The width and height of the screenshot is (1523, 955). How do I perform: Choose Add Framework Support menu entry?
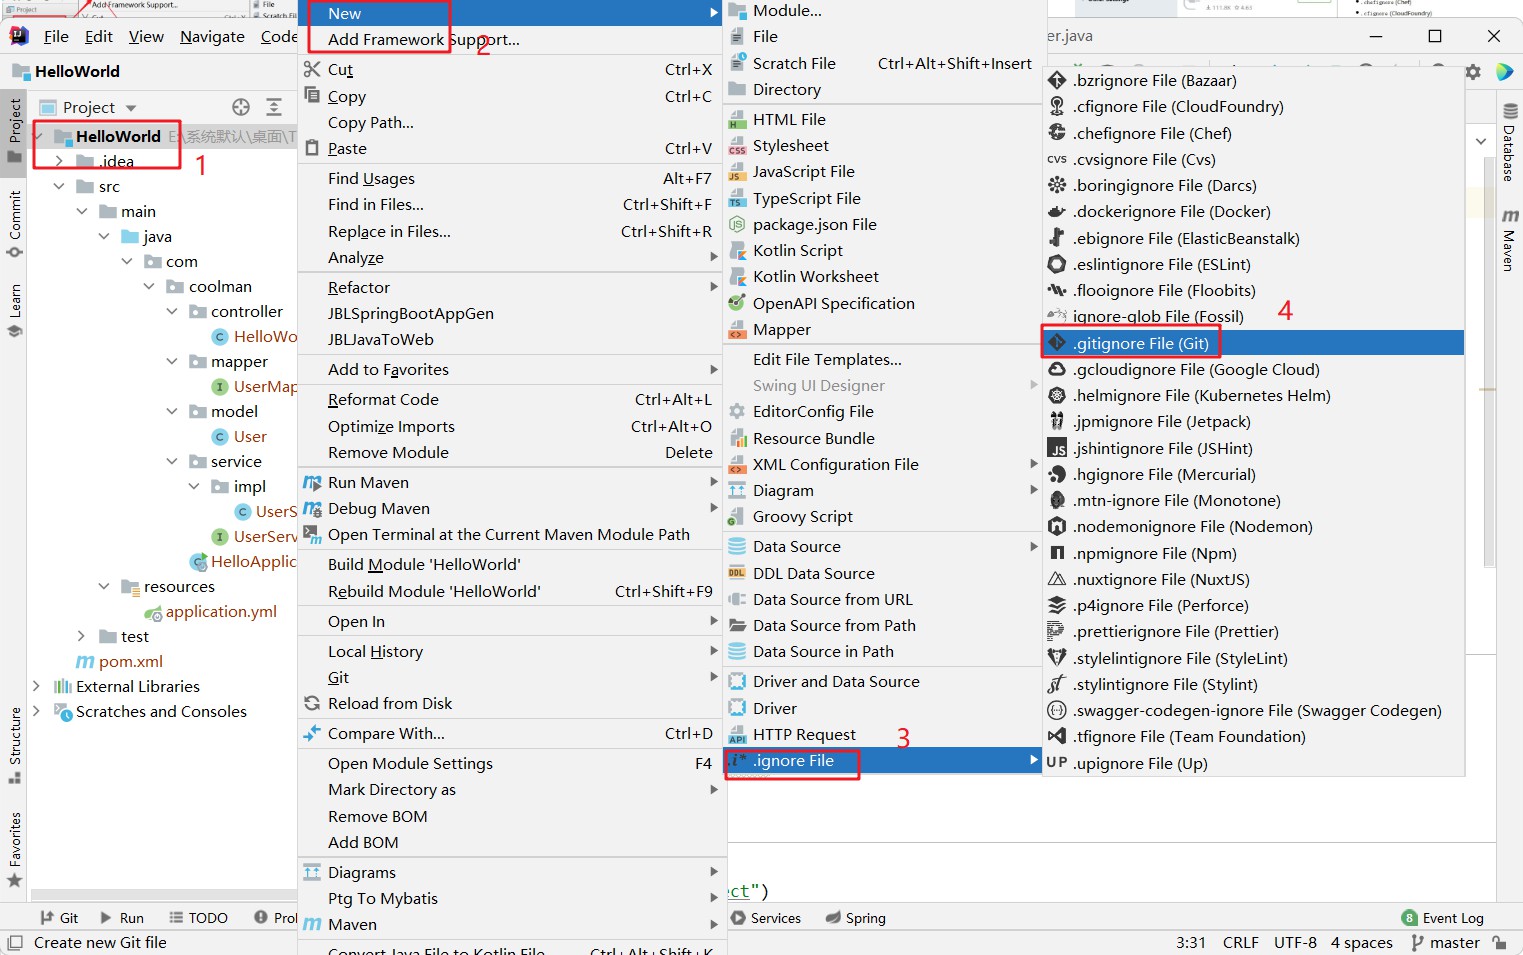pyautogui.click(x=511, y=39)
